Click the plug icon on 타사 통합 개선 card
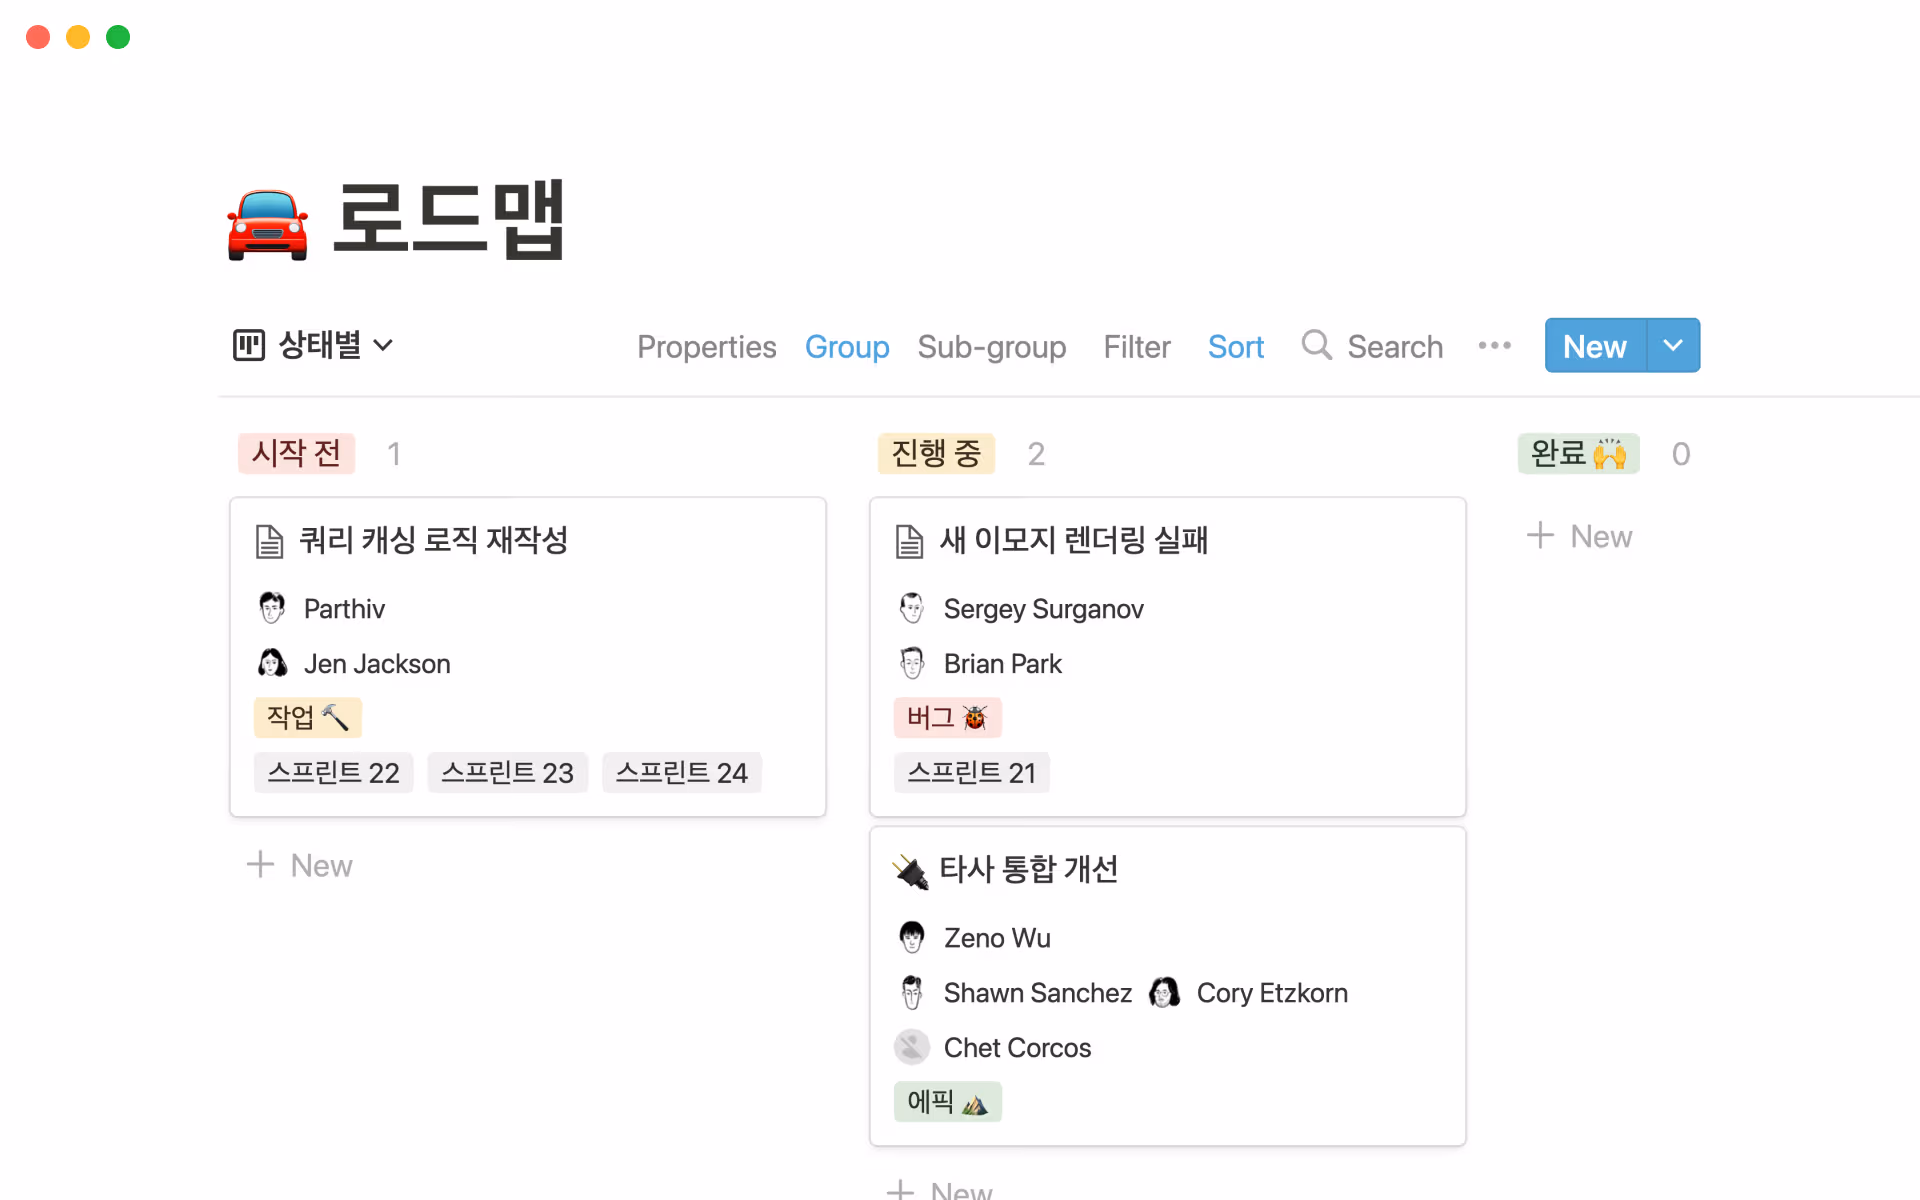 pos(911,868)
